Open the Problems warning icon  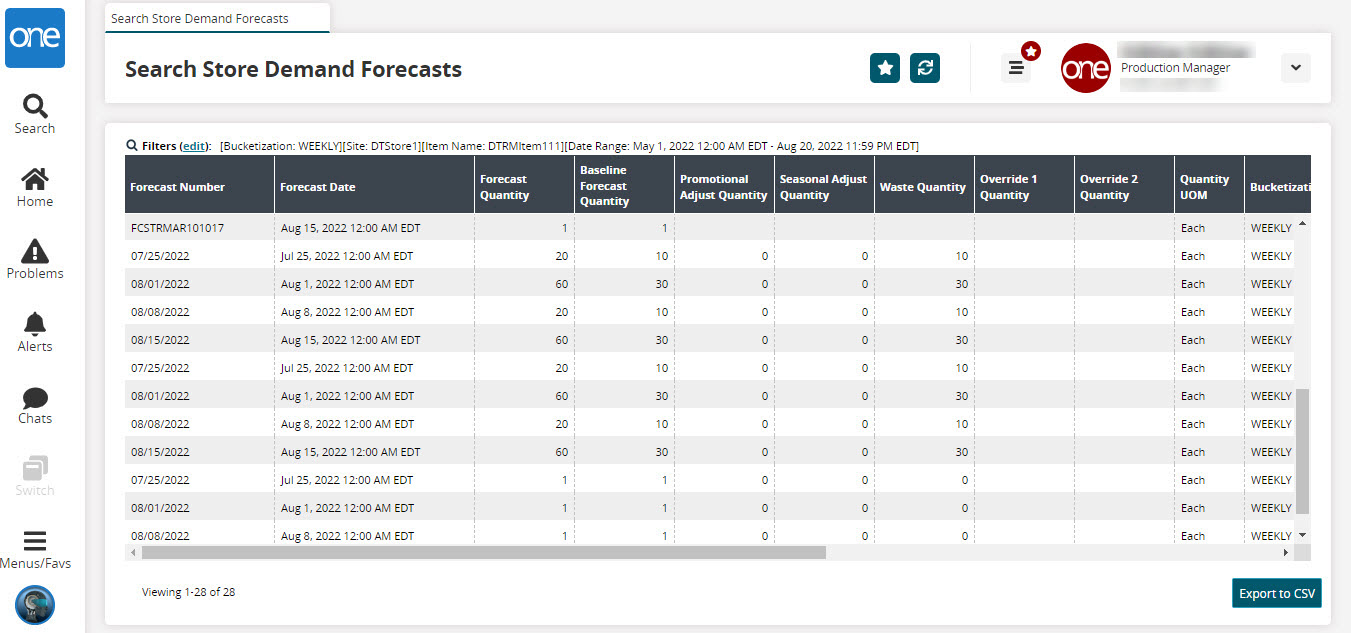point(35,259)
